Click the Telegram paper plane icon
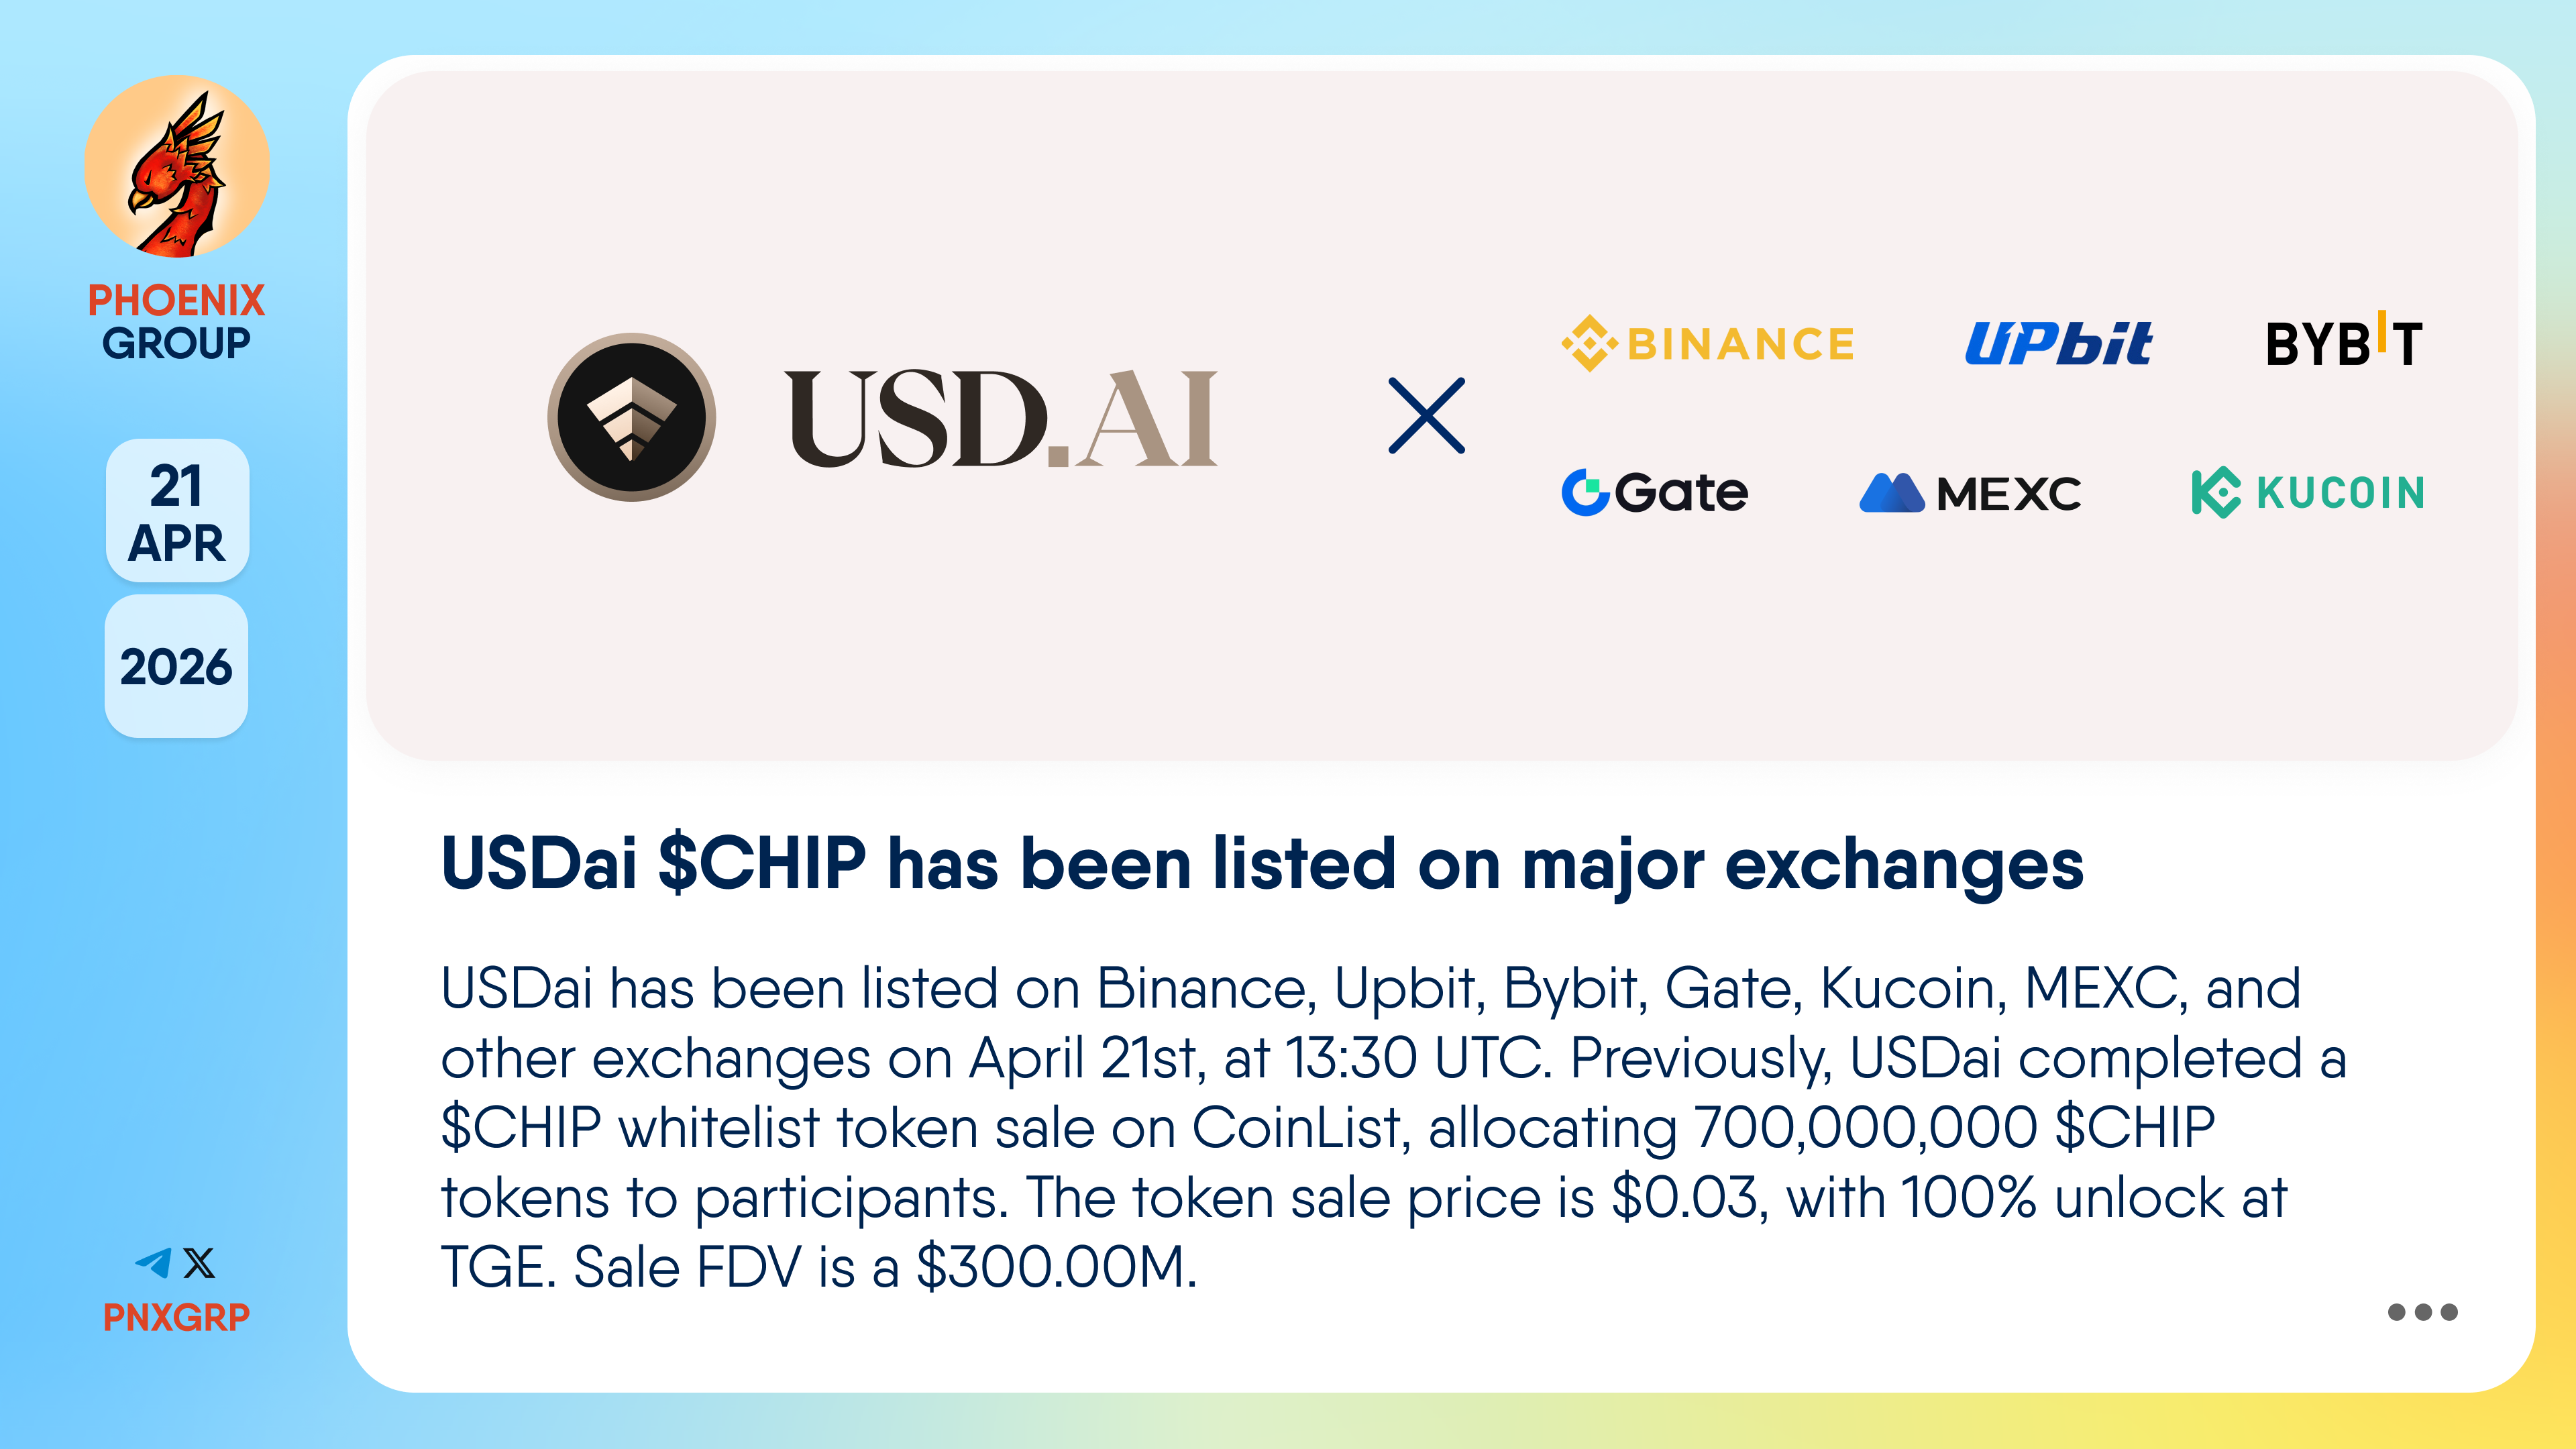The image size is (2576, 1449). click(154, 1262)
